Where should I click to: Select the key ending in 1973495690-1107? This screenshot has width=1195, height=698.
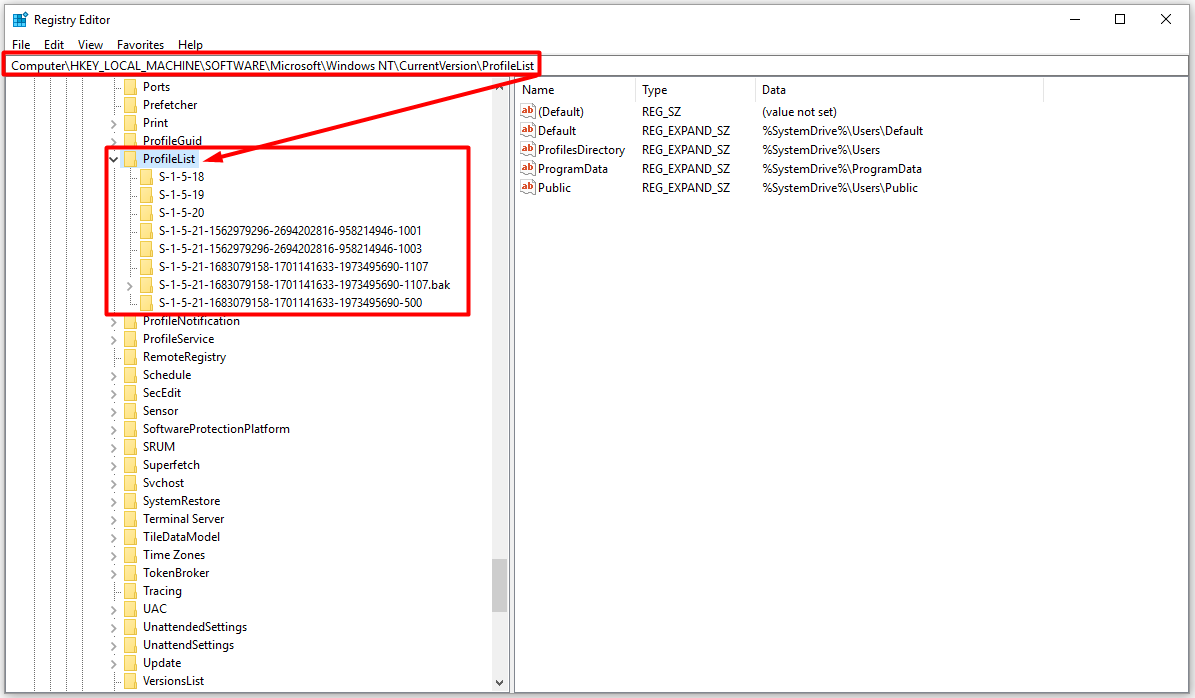[x=293, y=267]
